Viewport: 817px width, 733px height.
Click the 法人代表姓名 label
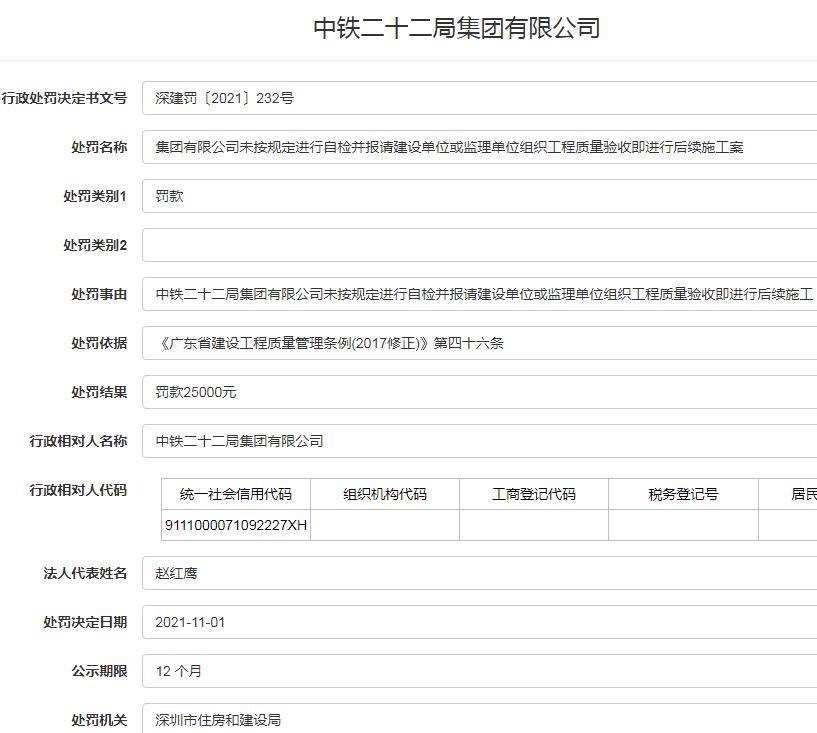click(x=85, y=573)
